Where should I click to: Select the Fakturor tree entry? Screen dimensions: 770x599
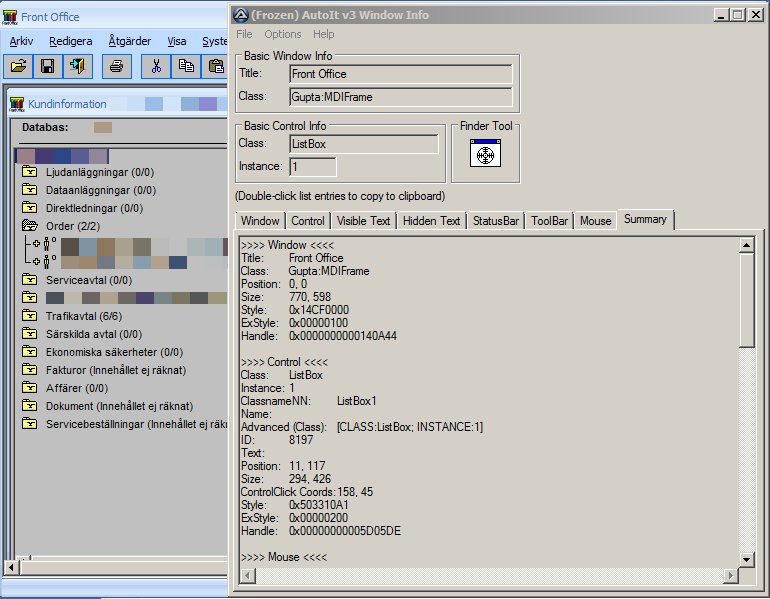(115, 370)
